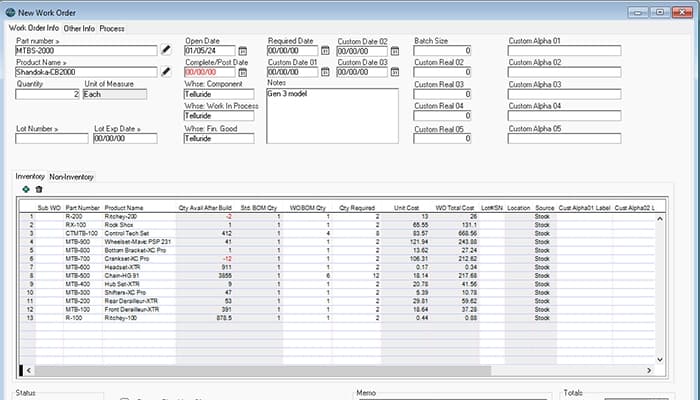Open the calendar picker for Required Date
The width and height of the screenshot is (700, 400).
pos(325,50)
